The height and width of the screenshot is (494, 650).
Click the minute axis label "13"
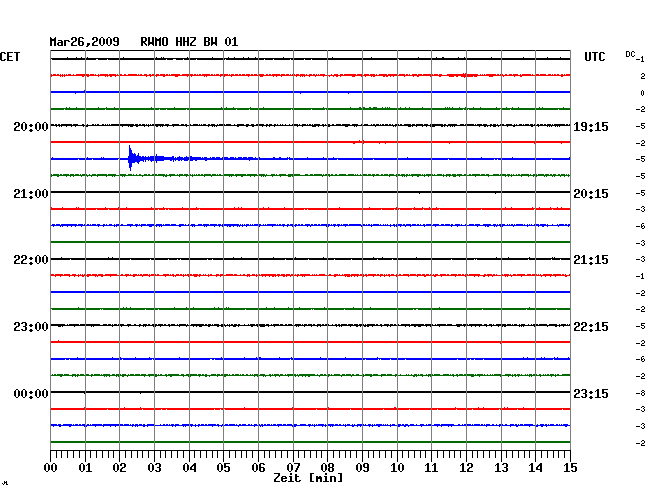tap(501, 468)
